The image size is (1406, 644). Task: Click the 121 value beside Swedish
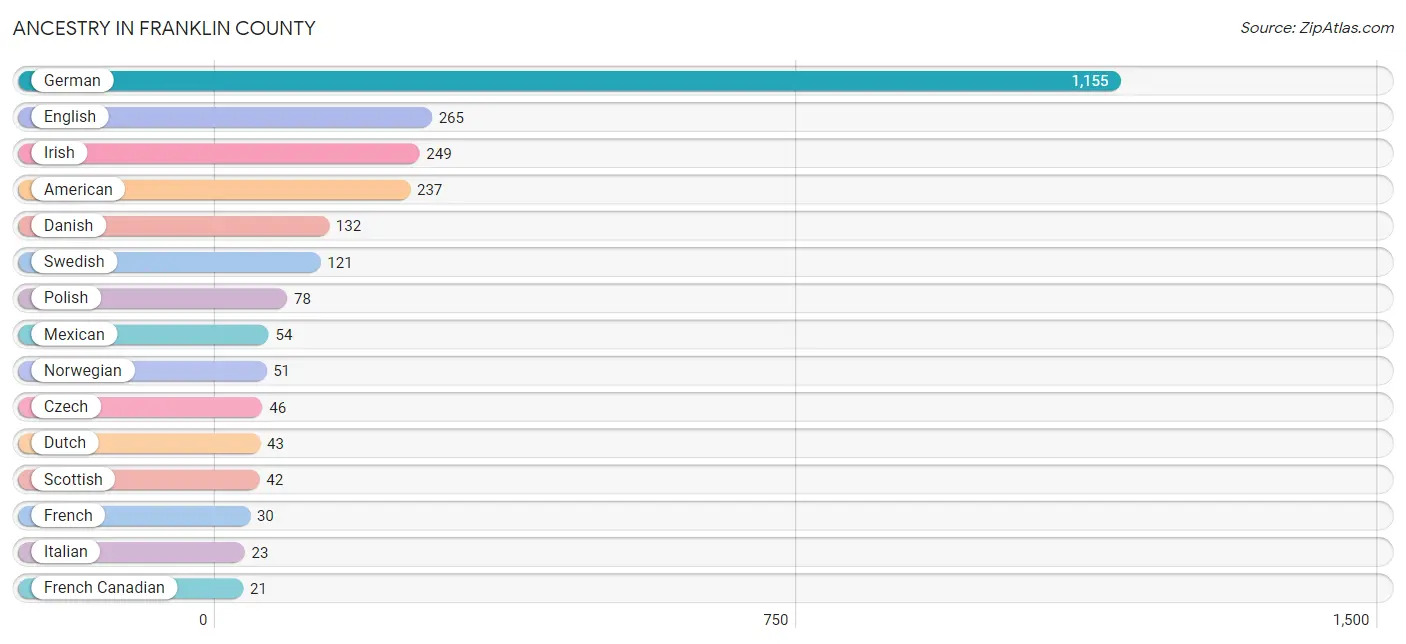point(340,262)
